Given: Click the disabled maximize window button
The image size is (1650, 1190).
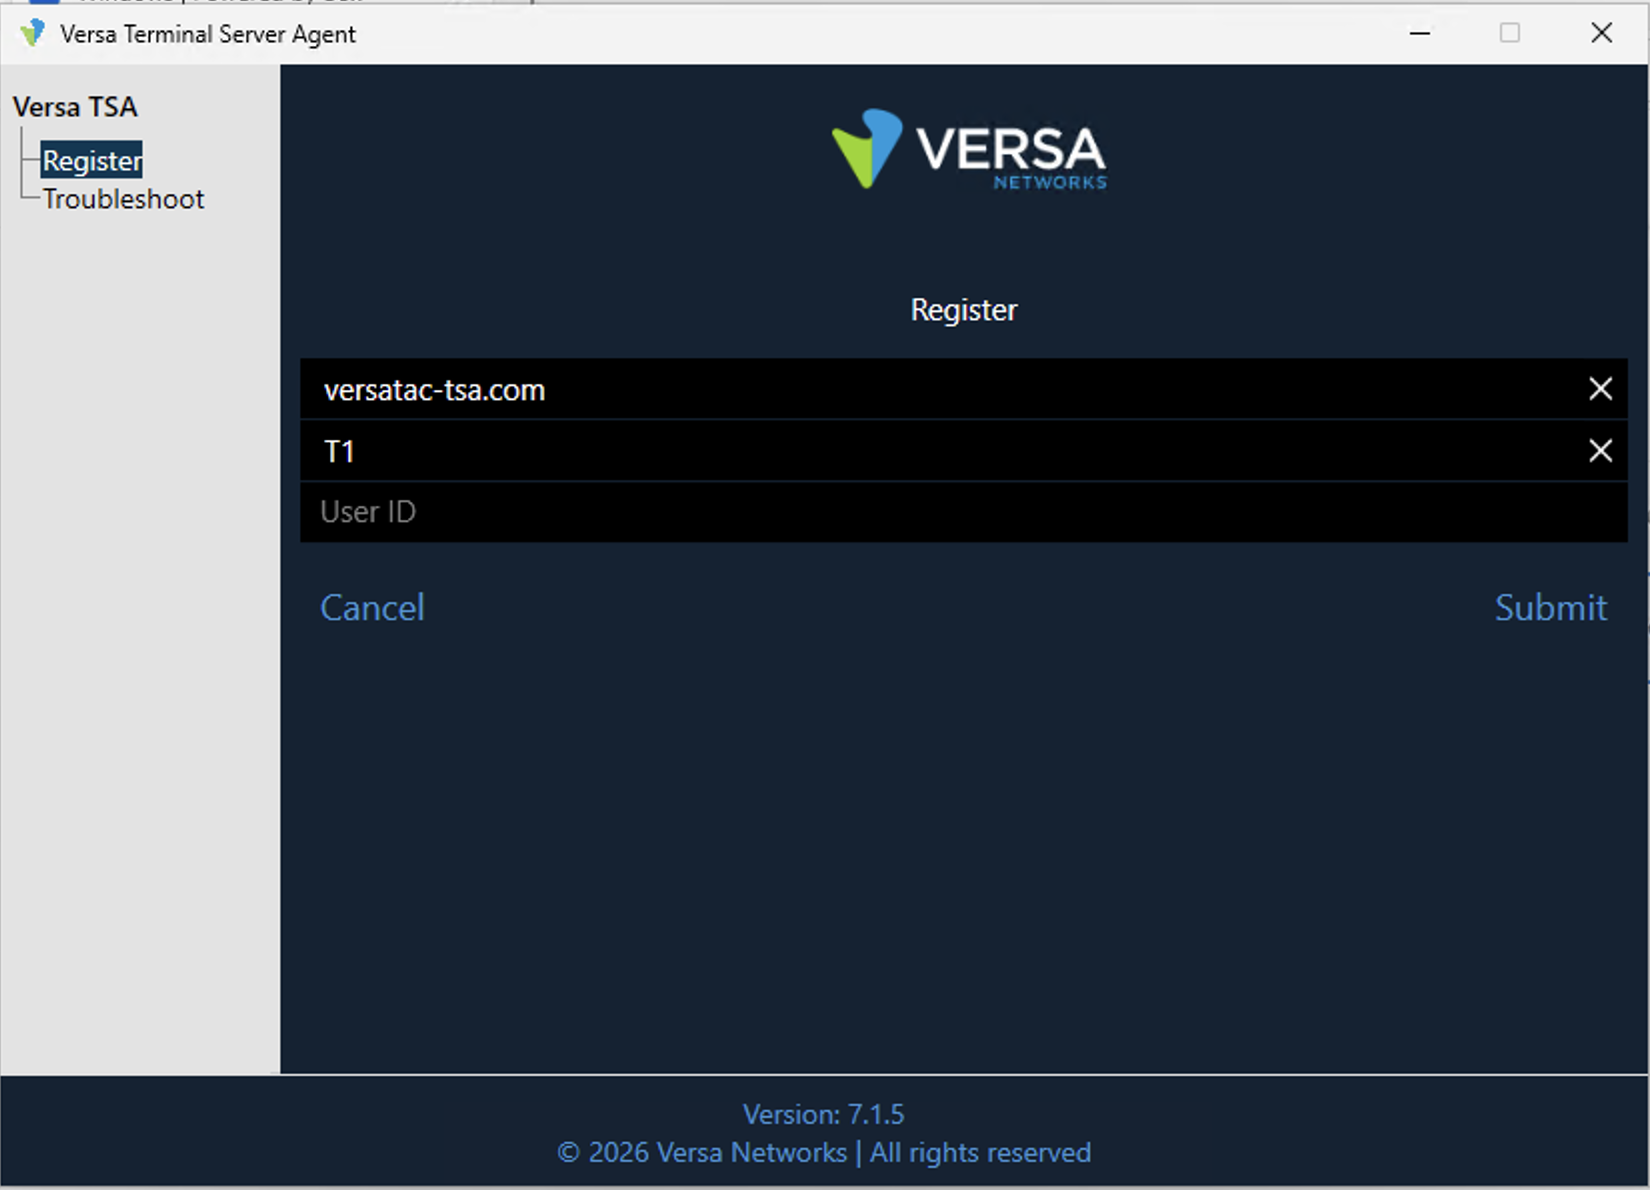Looking at the screenshot, I should (x=1510, y=33).
